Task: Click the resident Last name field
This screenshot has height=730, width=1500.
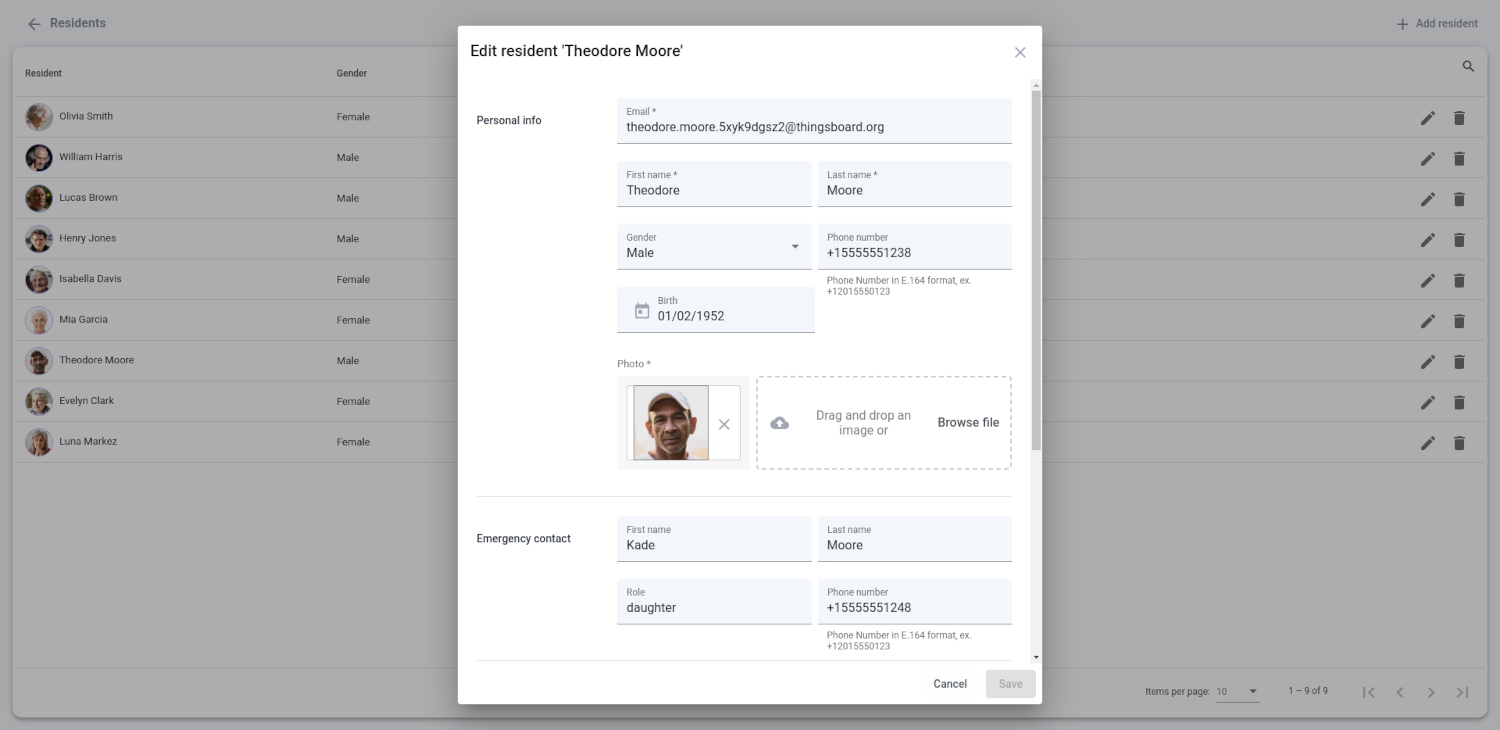Action: point(915,184)
